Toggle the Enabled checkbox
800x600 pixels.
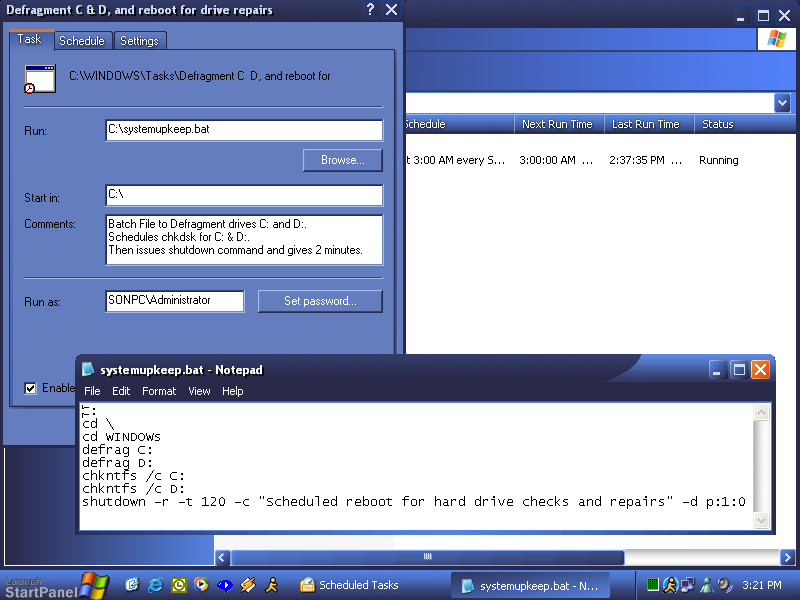pos(31,388)
